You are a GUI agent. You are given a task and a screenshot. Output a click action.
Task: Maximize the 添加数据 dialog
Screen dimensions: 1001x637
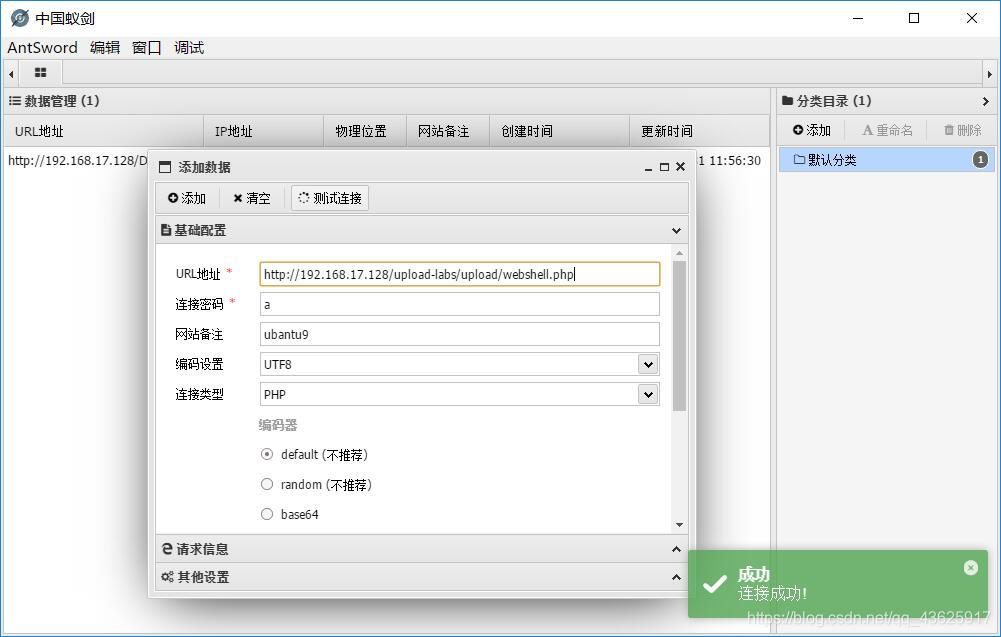(664, 167)
